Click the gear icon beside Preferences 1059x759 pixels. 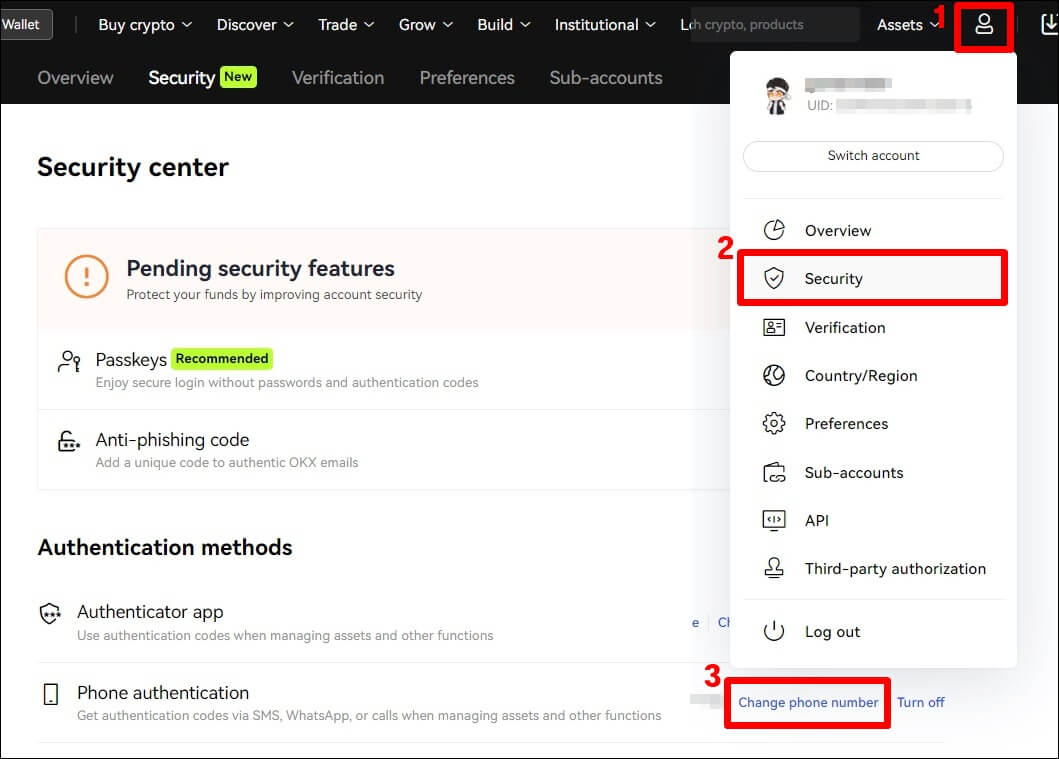tap(774, 423)
